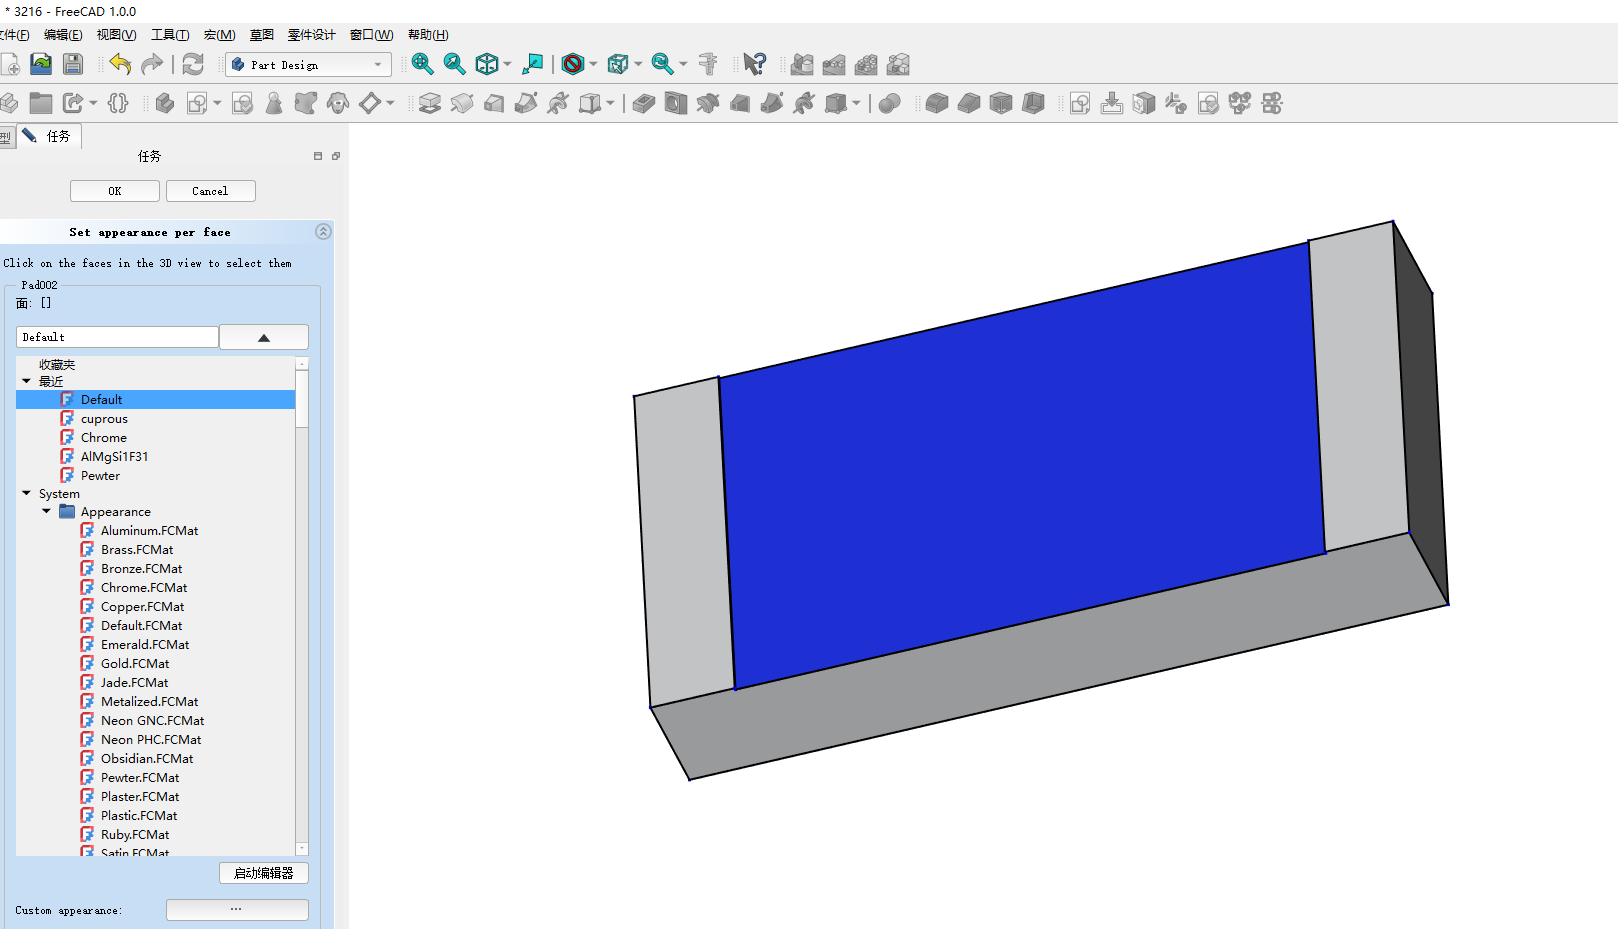Click the Validate sketch icon
This screenshot has height=929, width=1618.
pyautogui.click(x=242, y=103)
